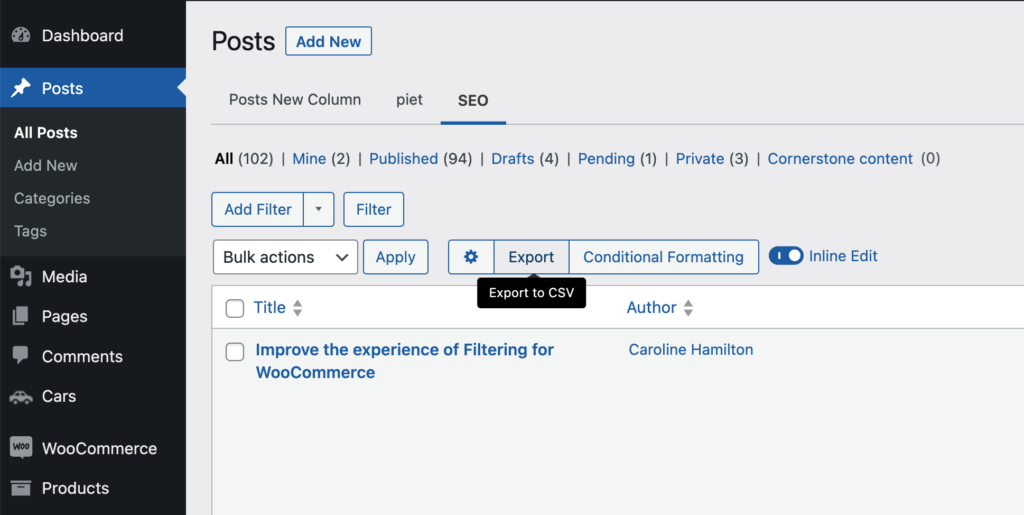The image size is (1024, 515).
Task: Open Media via its camera-note icon
Action: tap(21, 277)
